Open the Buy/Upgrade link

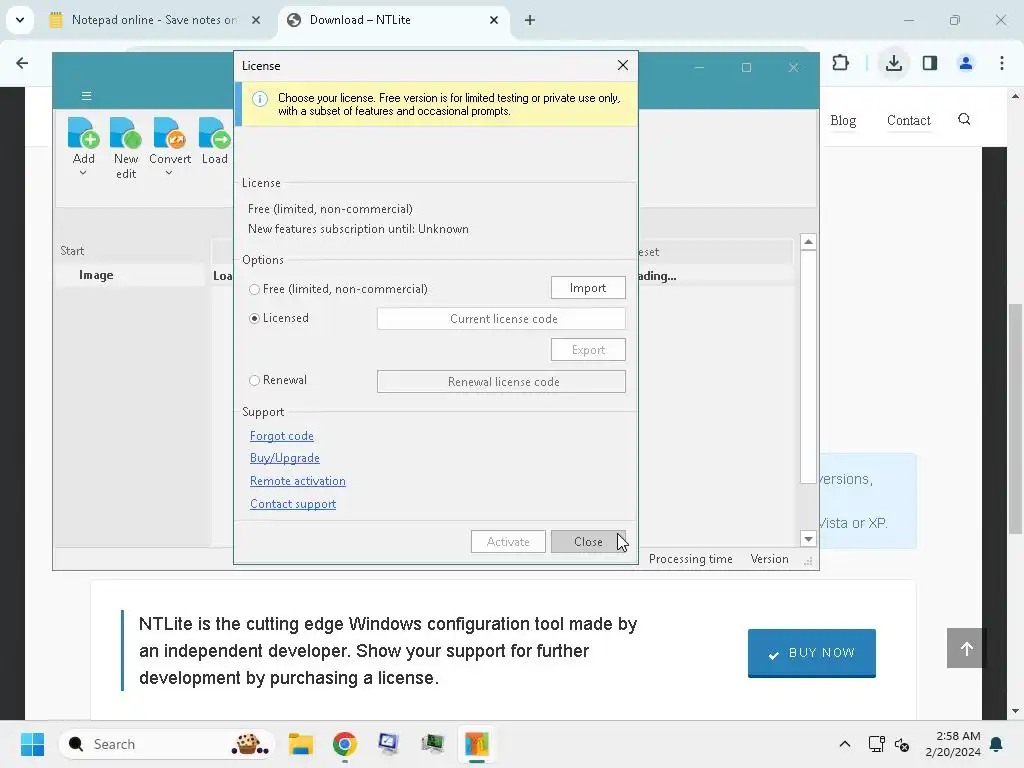click(285, 458)
